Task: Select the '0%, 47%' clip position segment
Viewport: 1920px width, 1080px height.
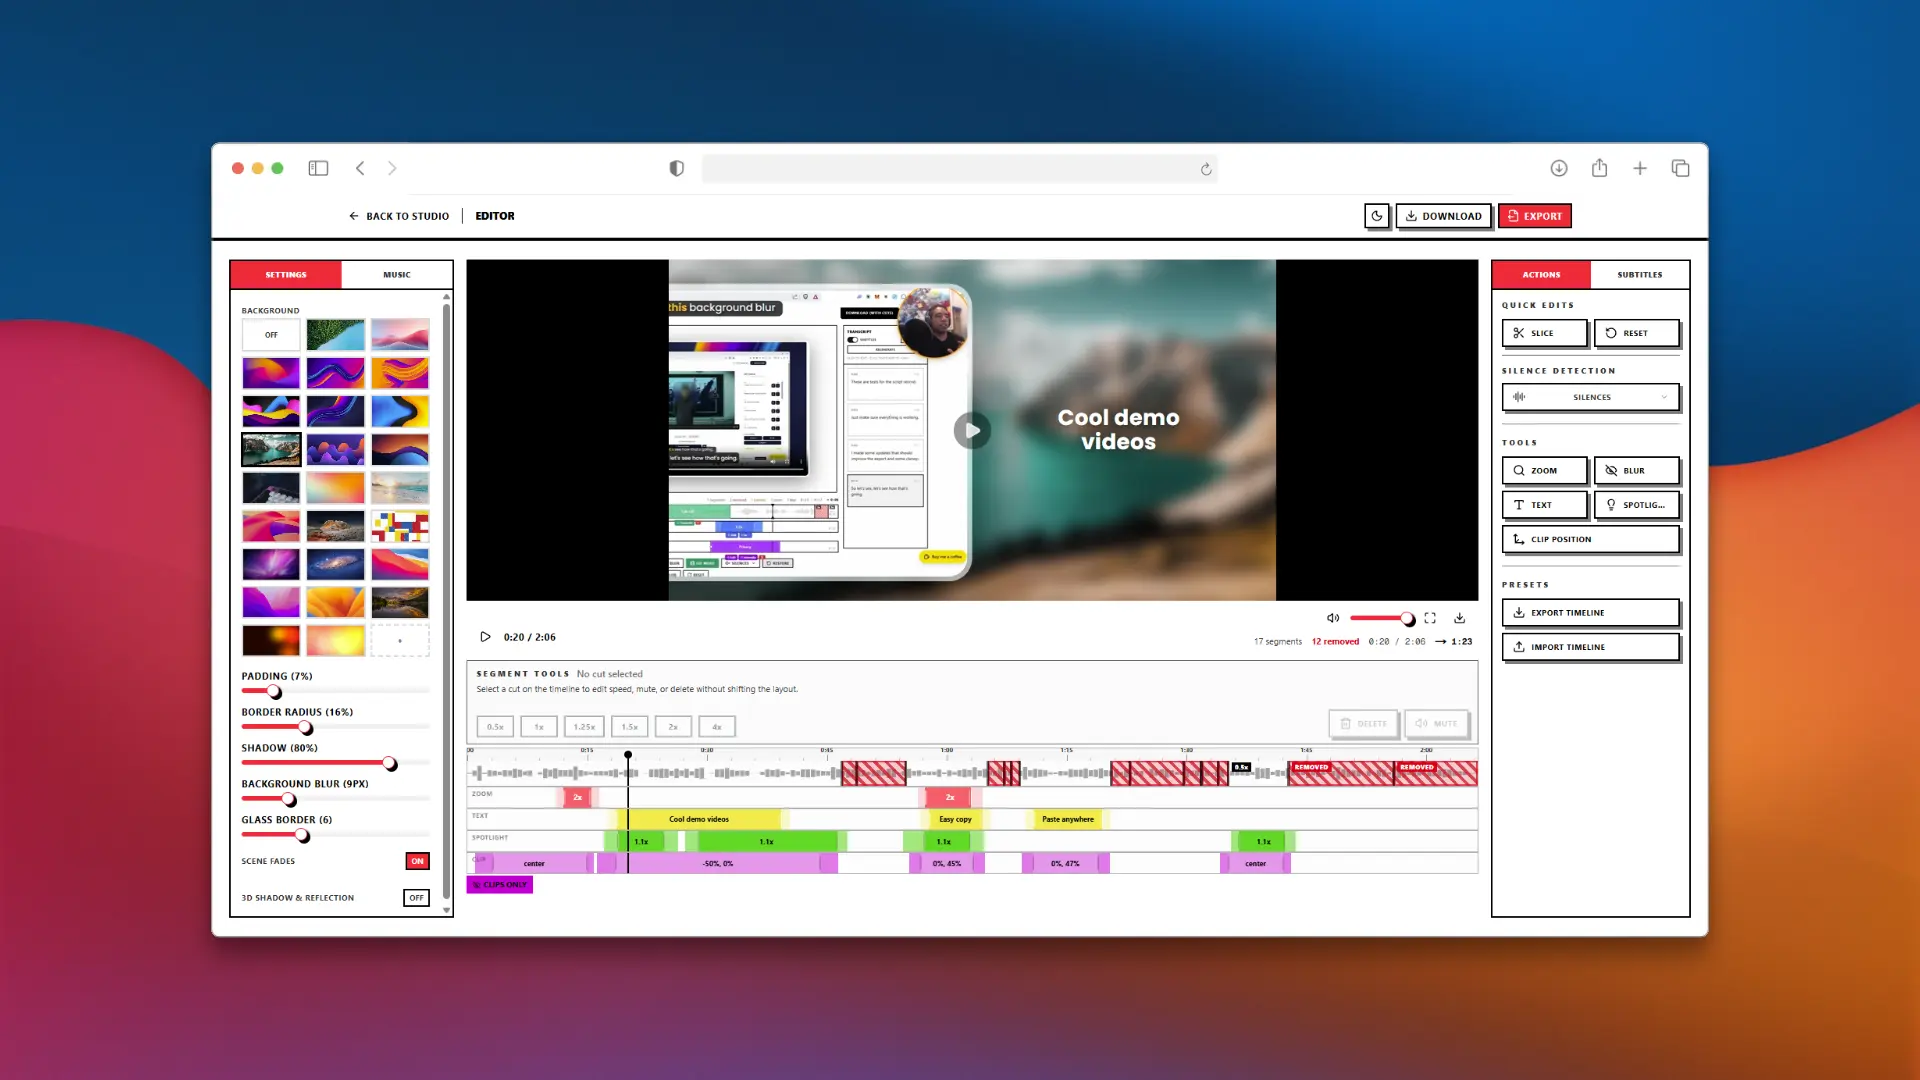Action: [x=1065, y=863]
